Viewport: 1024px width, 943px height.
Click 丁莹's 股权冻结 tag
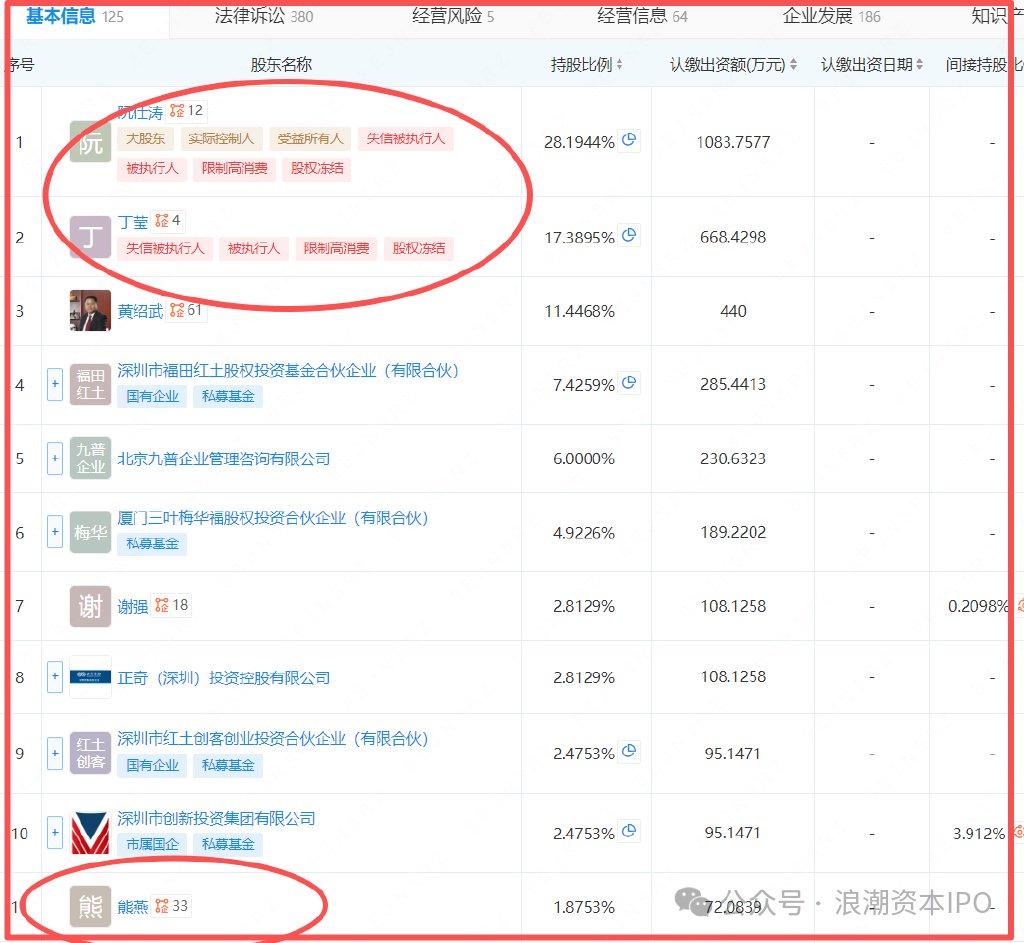[x=419, y=248]
